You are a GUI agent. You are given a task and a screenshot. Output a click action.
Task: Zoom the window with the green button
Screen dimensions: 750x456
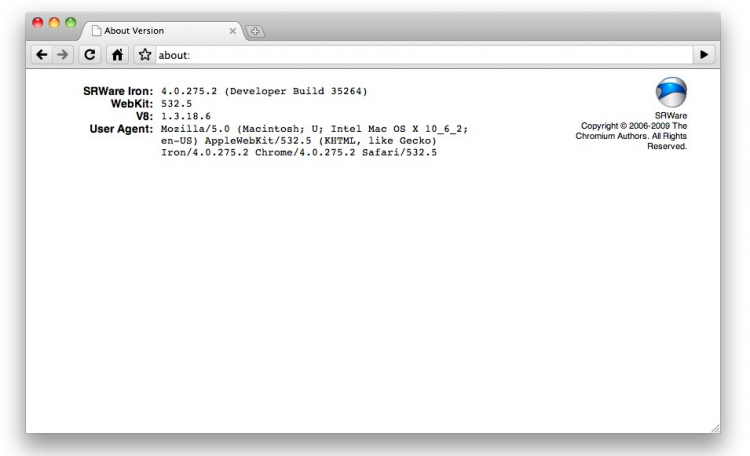[70, 22]
